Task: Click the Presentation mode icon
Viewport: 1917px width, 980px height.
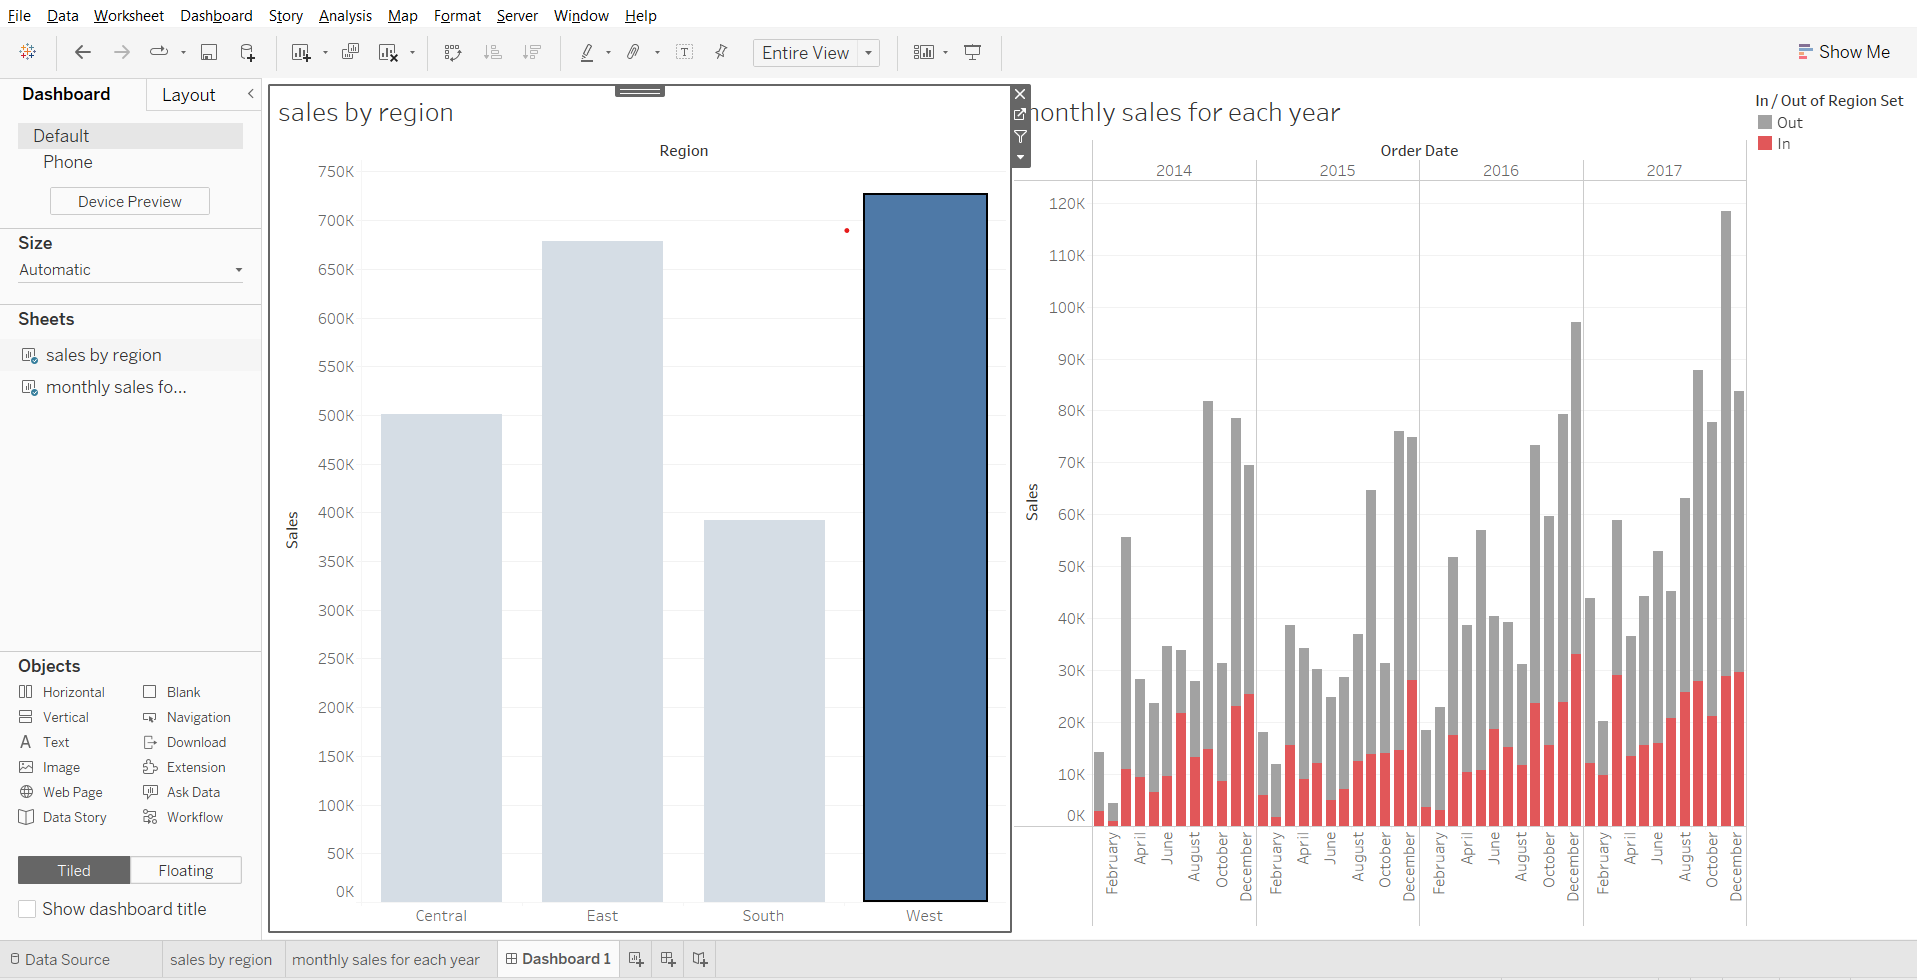Action: (x=972, y=52)
